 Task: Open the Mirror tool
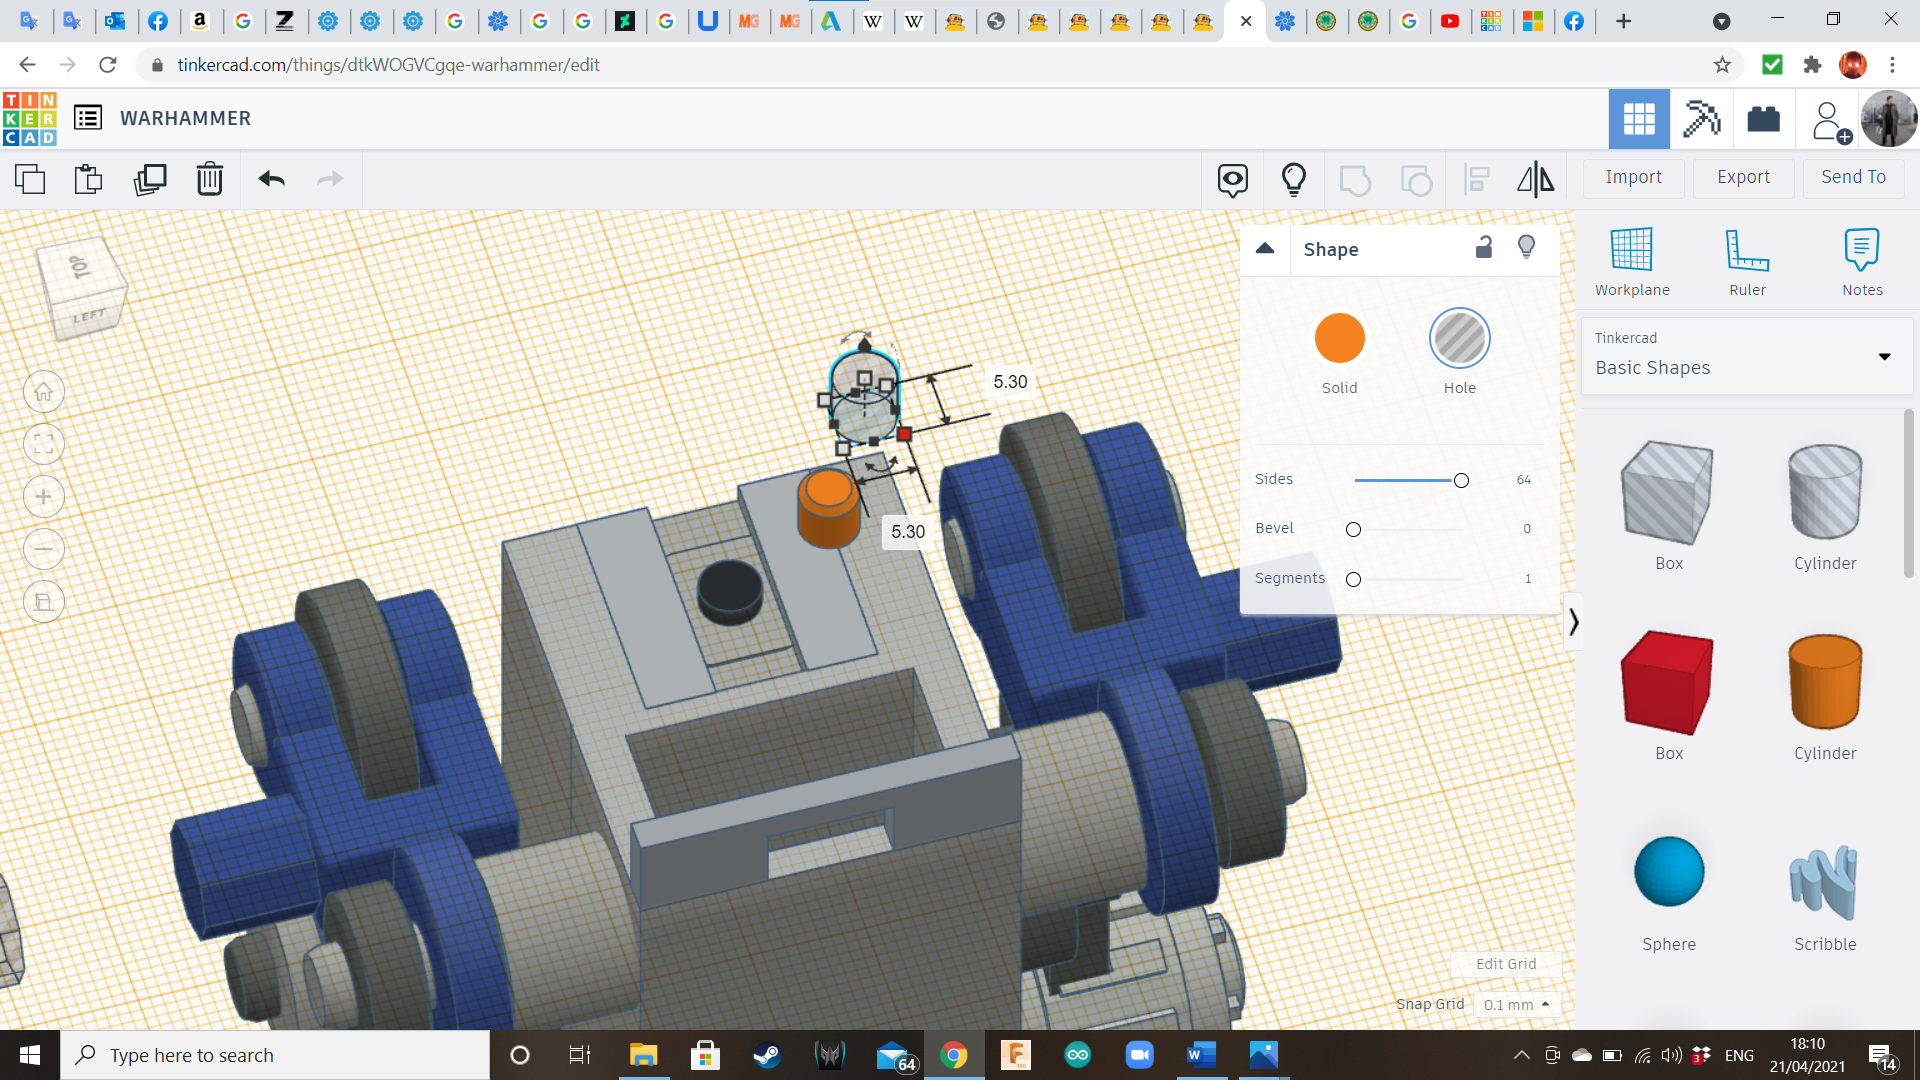coord(1535,180)
